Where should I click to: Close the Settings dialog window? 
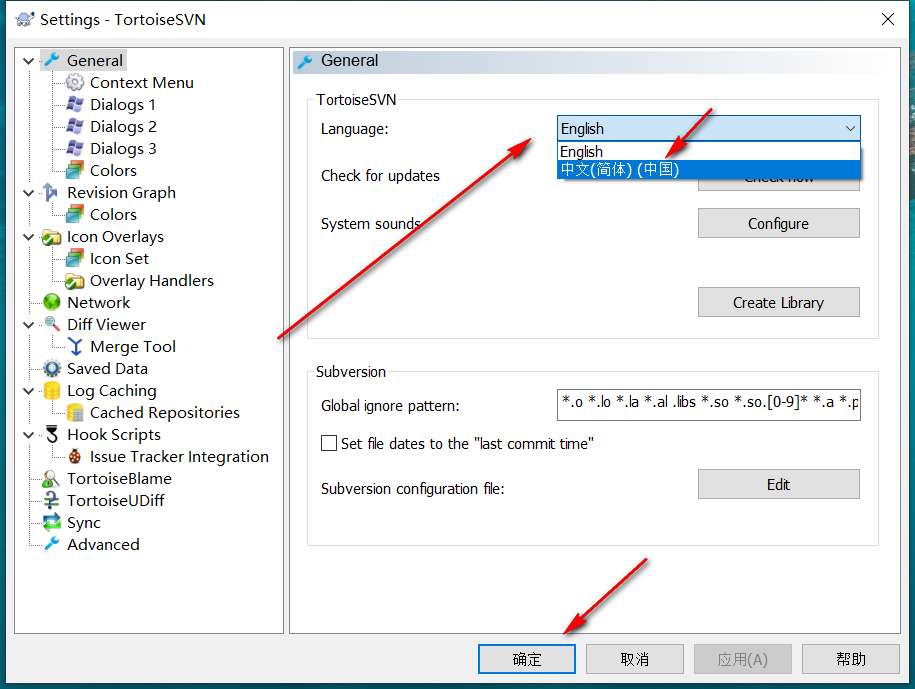click(x=888, y=19)
